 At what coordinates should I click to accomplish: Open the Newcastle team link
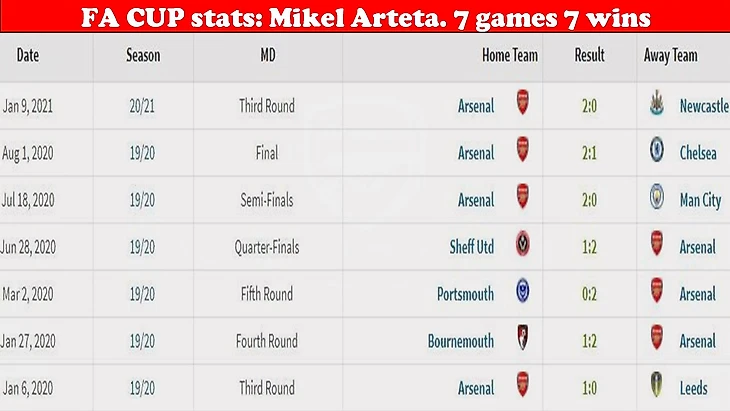coord(704,106)
